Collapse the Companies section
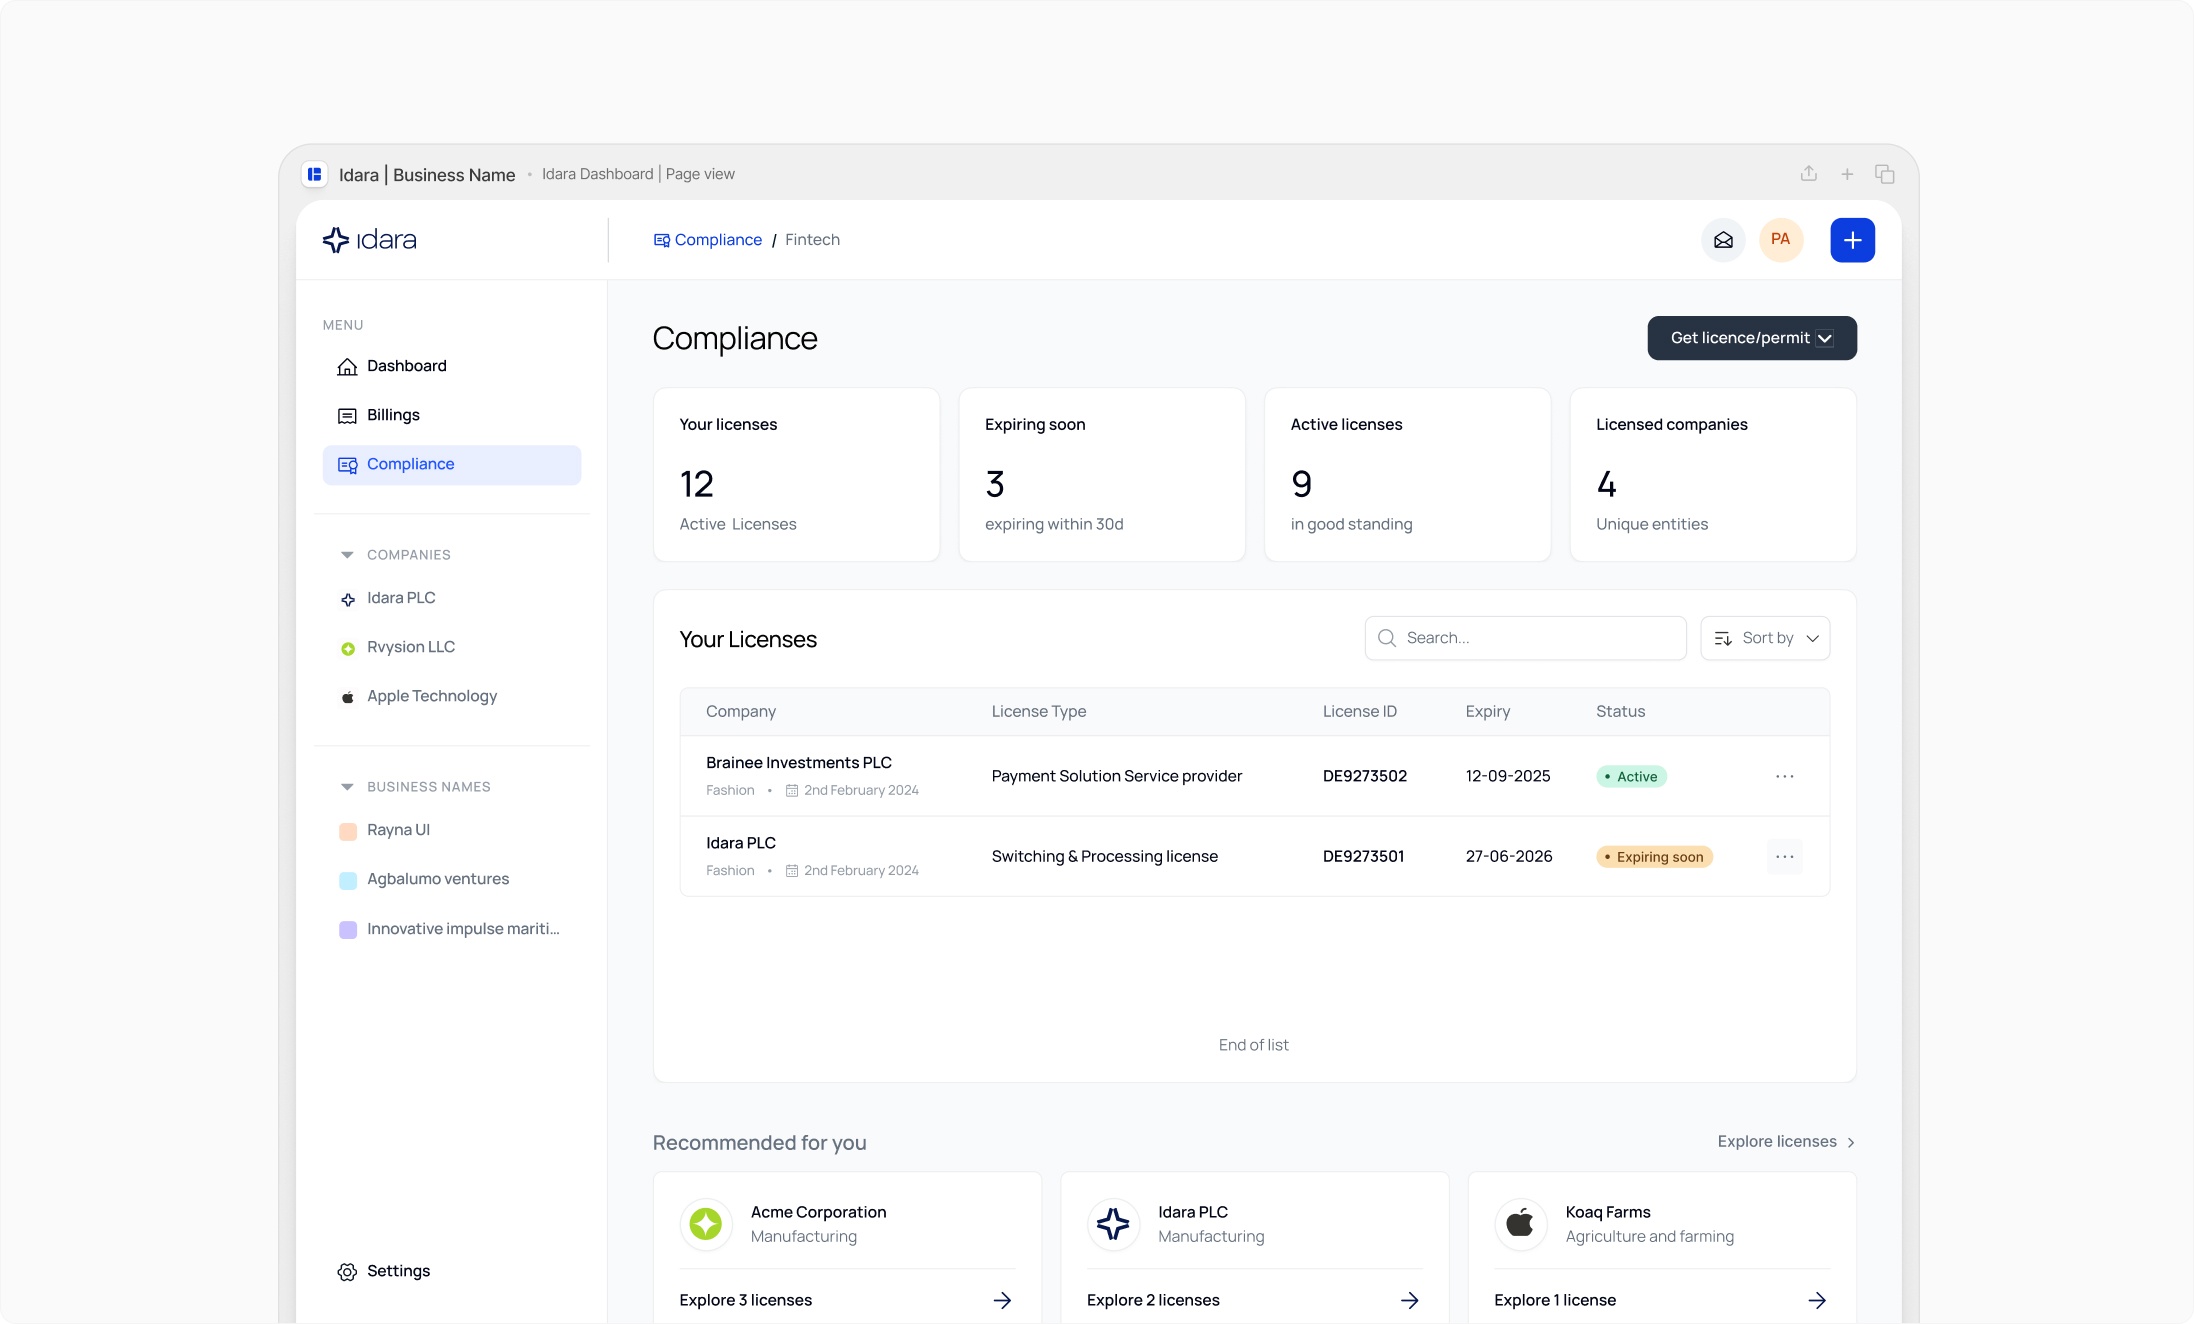 (347, 555)
